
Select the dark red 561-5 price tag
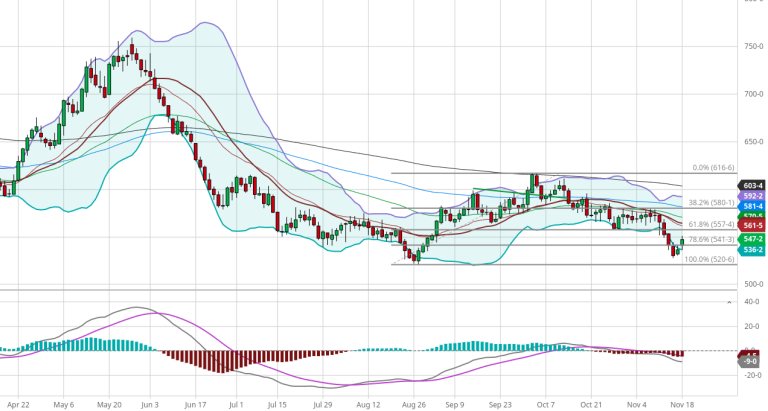[x=752, y=226]
